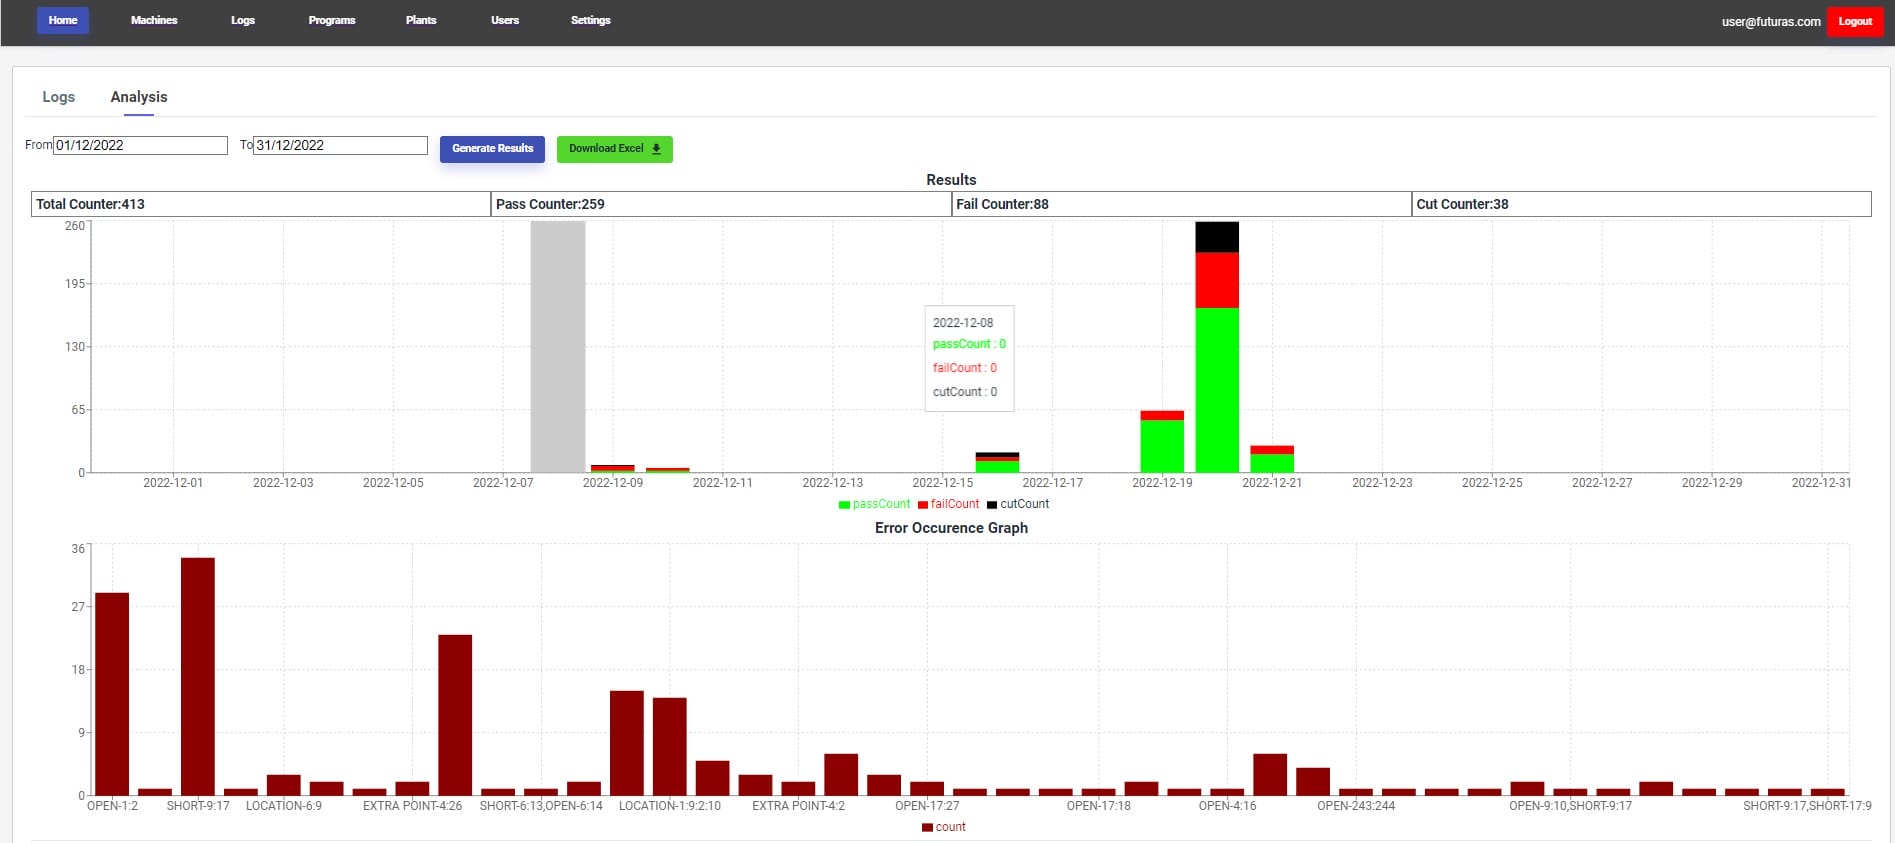Screen dimensions: 1895x843
Task: Click the LOCATION-6:9 axis label
Action: click(x=284, y=806)
